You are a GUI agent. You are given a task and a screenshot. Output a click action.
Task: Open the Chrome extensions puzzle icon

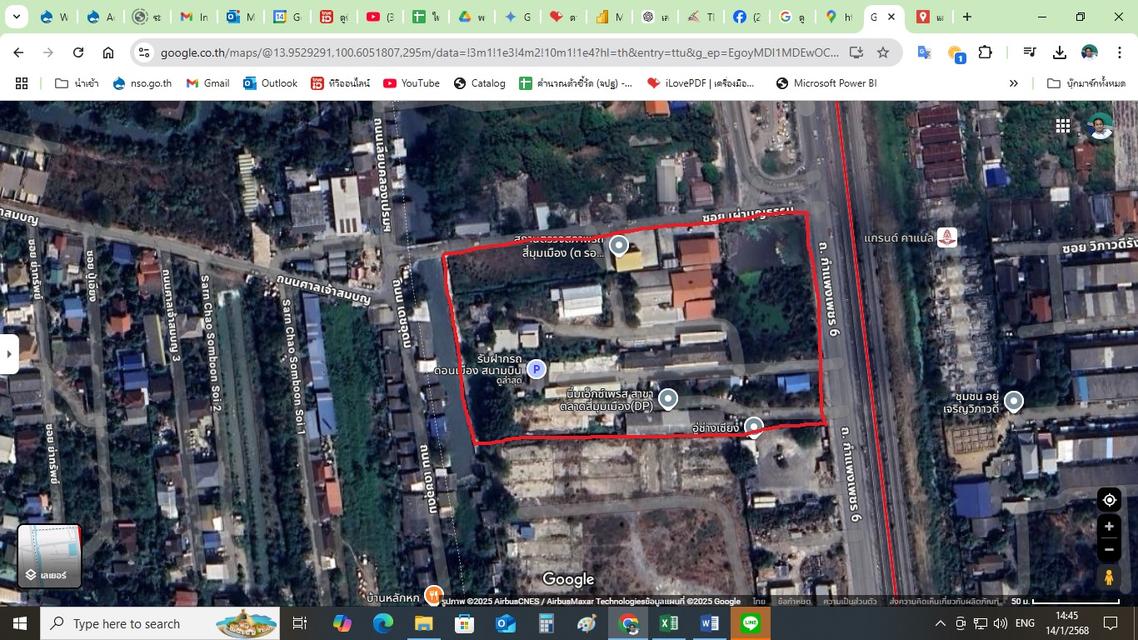[x=985, y=52]
